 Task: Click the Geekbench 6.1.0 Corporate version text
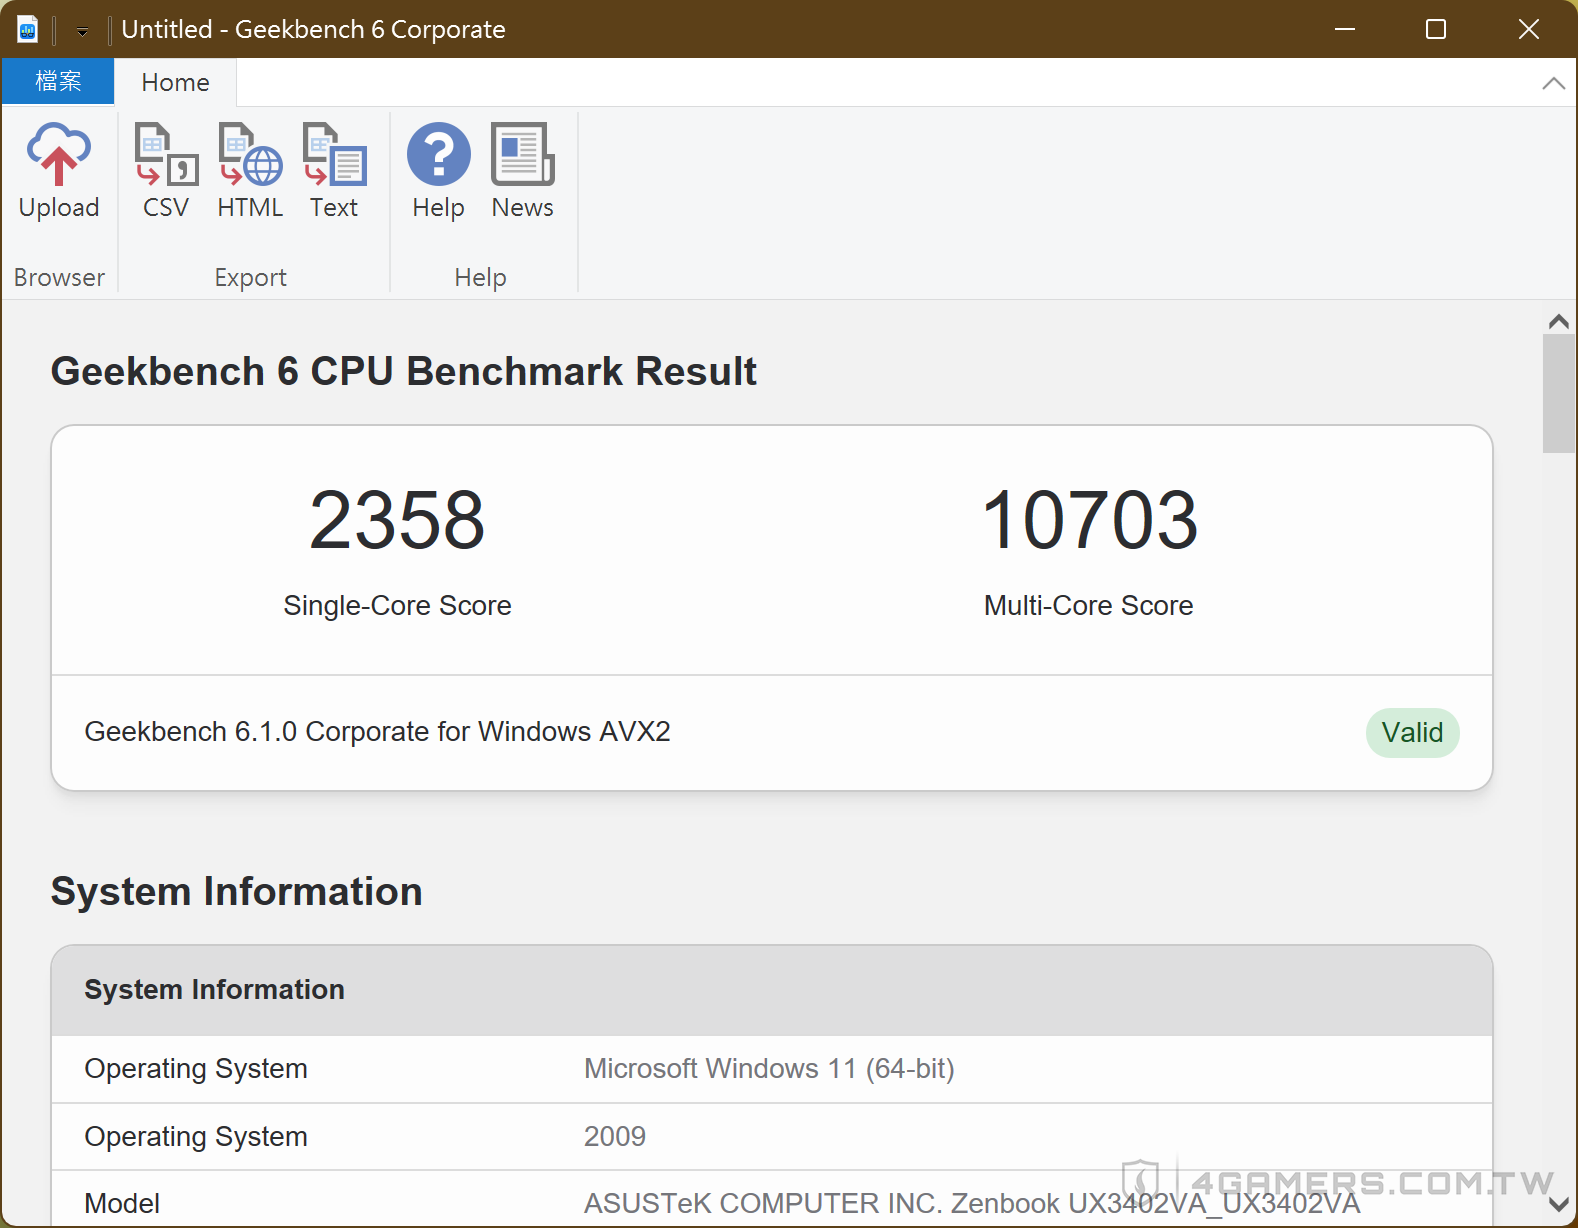(x=377, y=732)
